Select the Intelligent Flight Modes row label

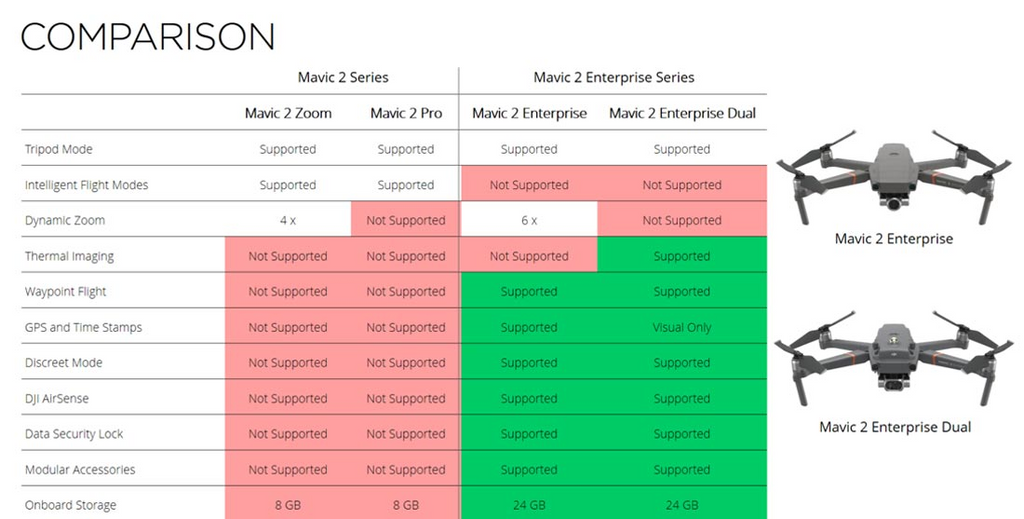click(86, 185)
